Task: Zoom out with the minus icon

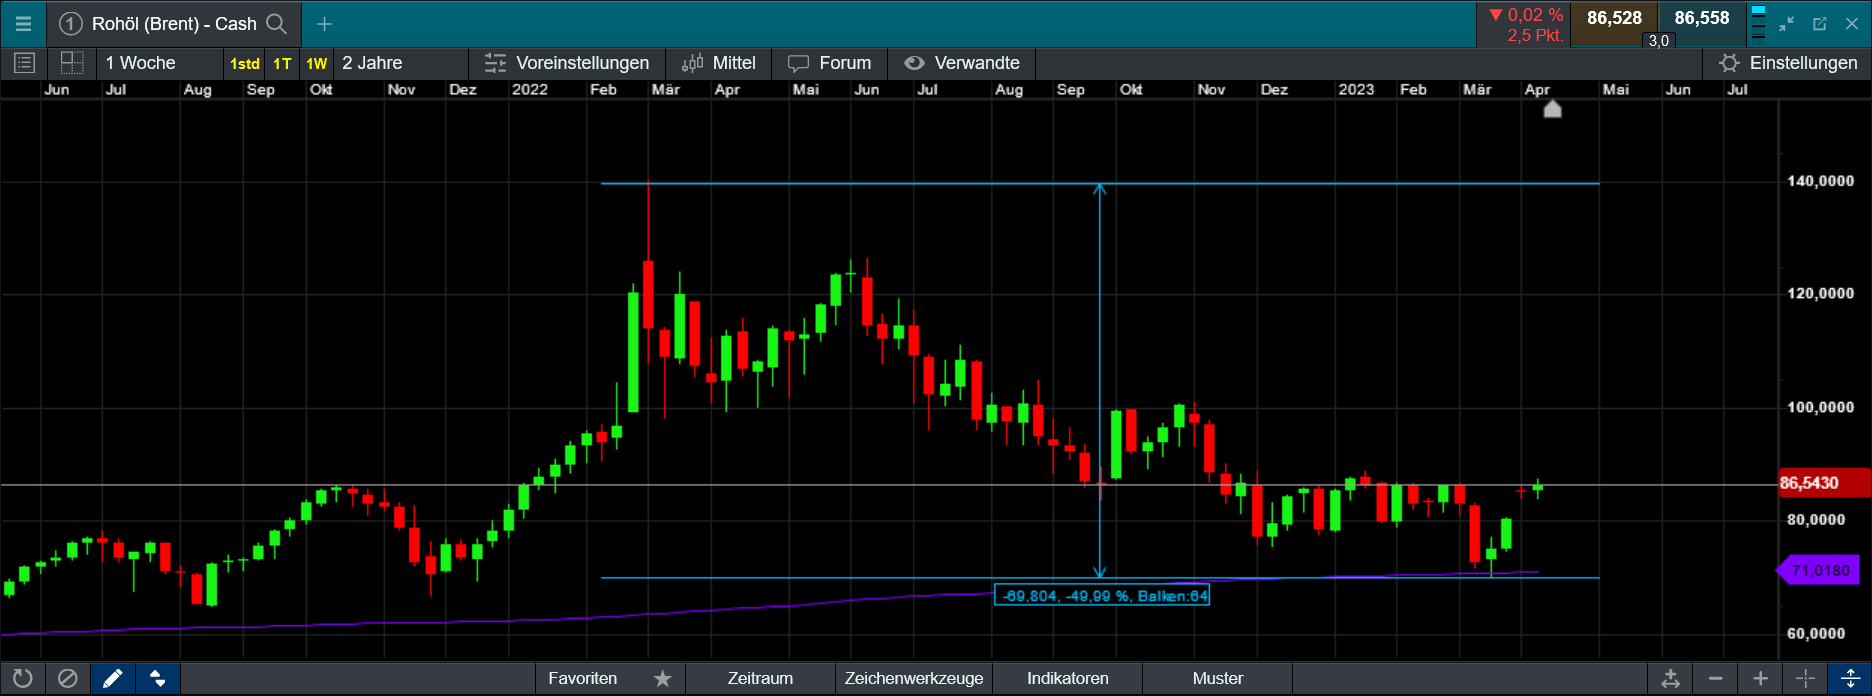Action: pyautogui.click(x=1716, y=679)
